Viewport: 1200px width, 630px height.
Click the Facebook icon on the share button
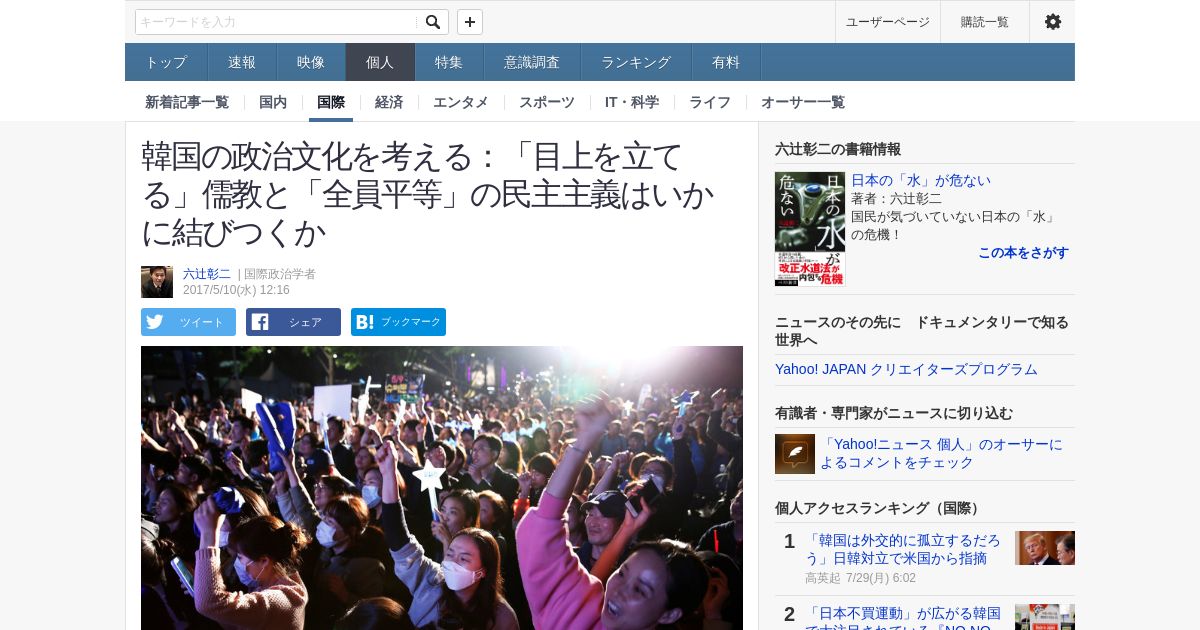(260, 322)
